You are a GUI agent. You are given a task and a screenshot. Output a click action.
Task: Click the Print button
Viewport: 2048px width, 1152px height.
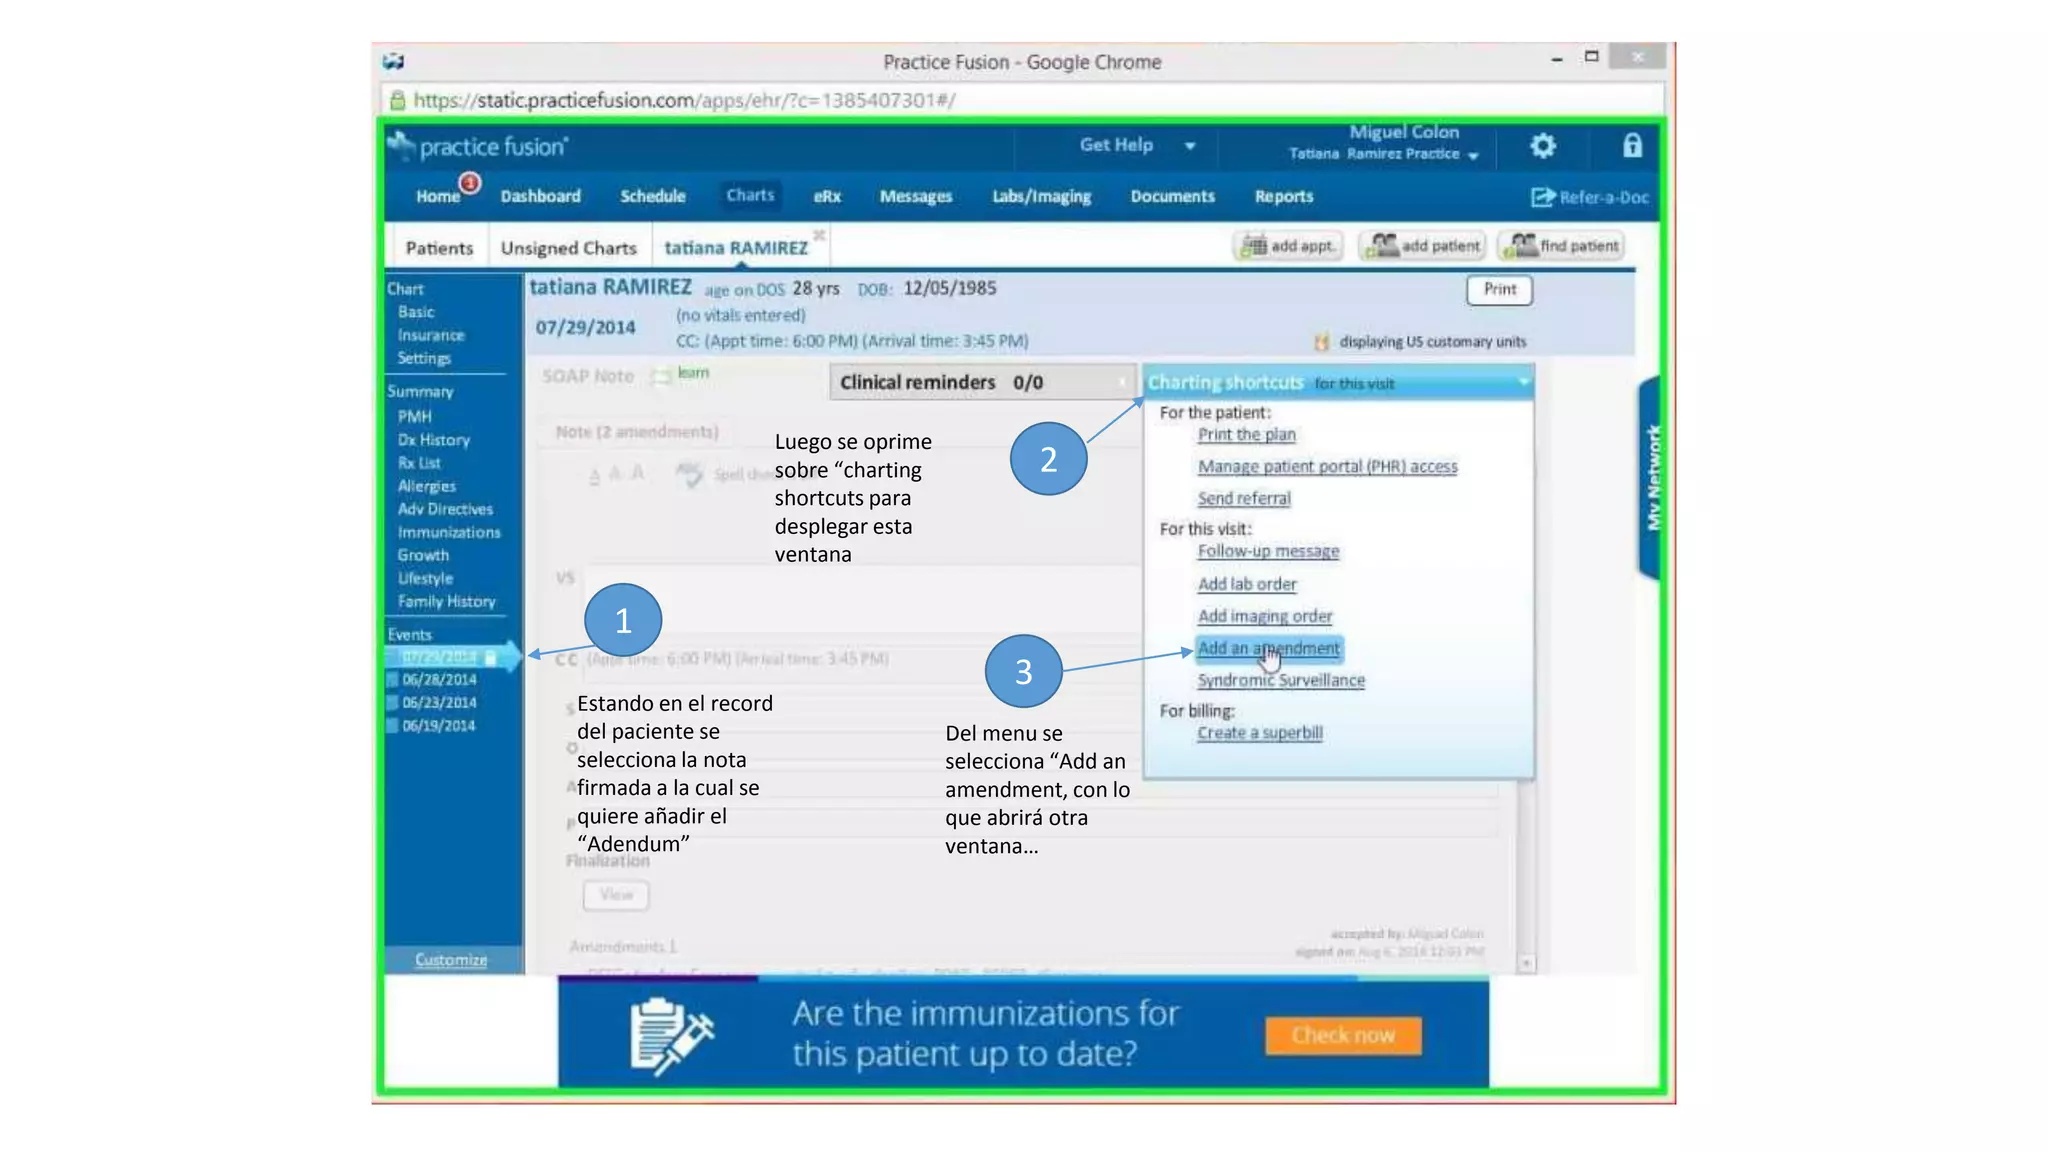[1499, 289]
